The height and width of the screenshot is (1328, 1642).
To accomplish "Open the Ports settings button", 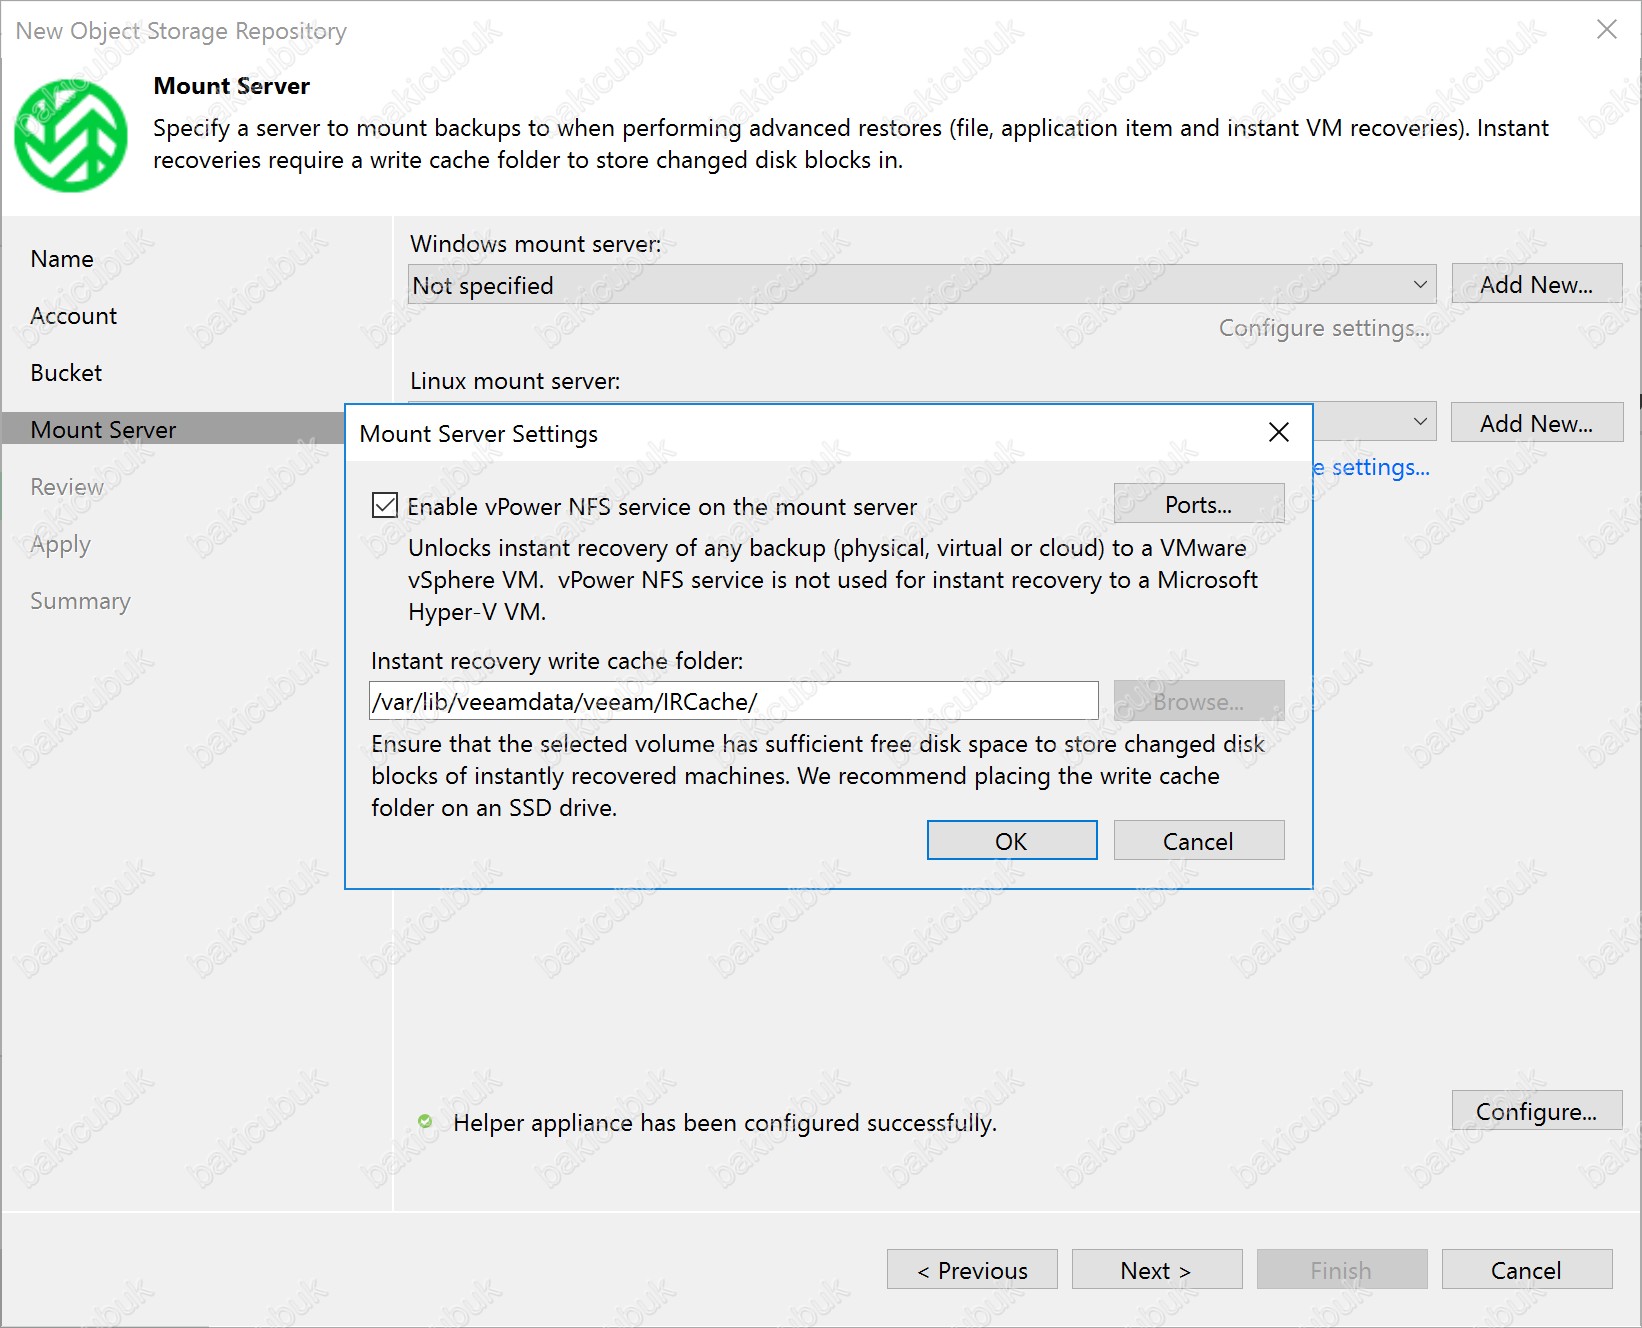I will pyautogui.click(x=1198, y=504).
